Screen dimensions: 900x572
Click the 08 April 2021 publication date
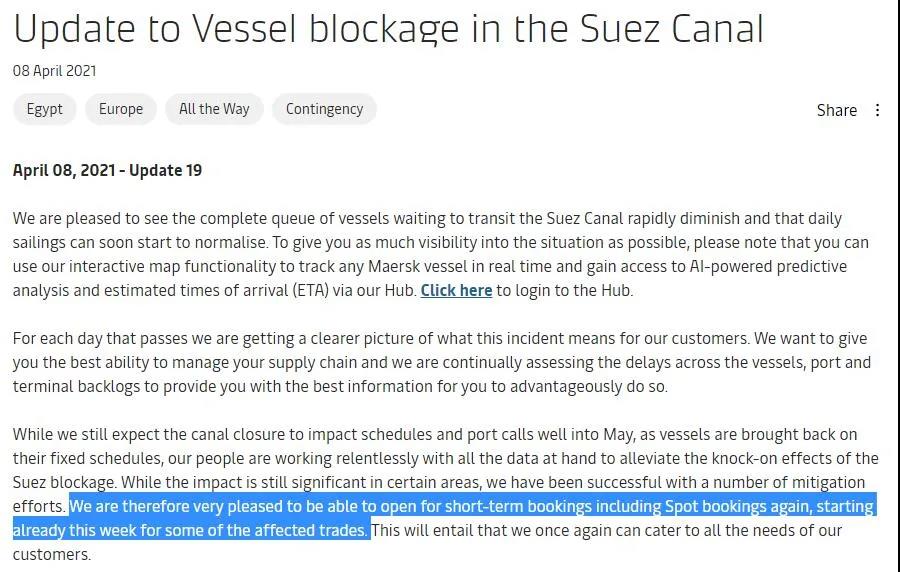coord(55,71)
